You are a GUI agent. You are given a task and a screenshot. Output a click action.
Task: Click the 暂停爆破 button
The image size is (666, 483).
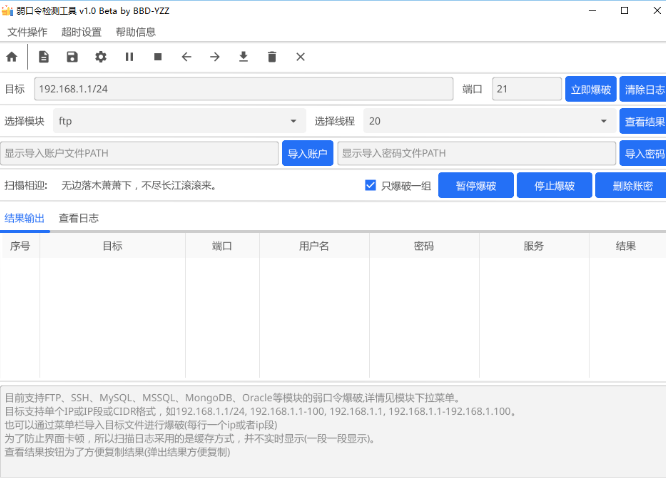(476, 186)
